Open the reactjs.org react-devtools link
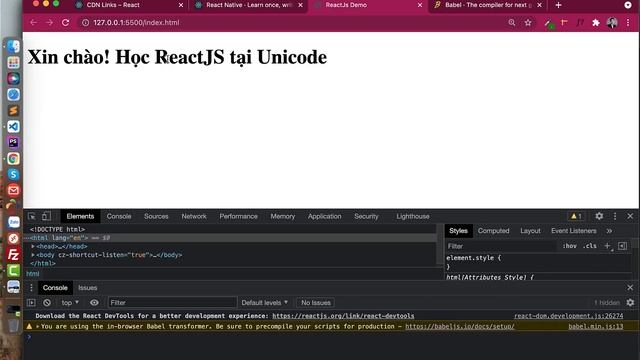Viewport: 640px width, 360px height. pos(343,316)
